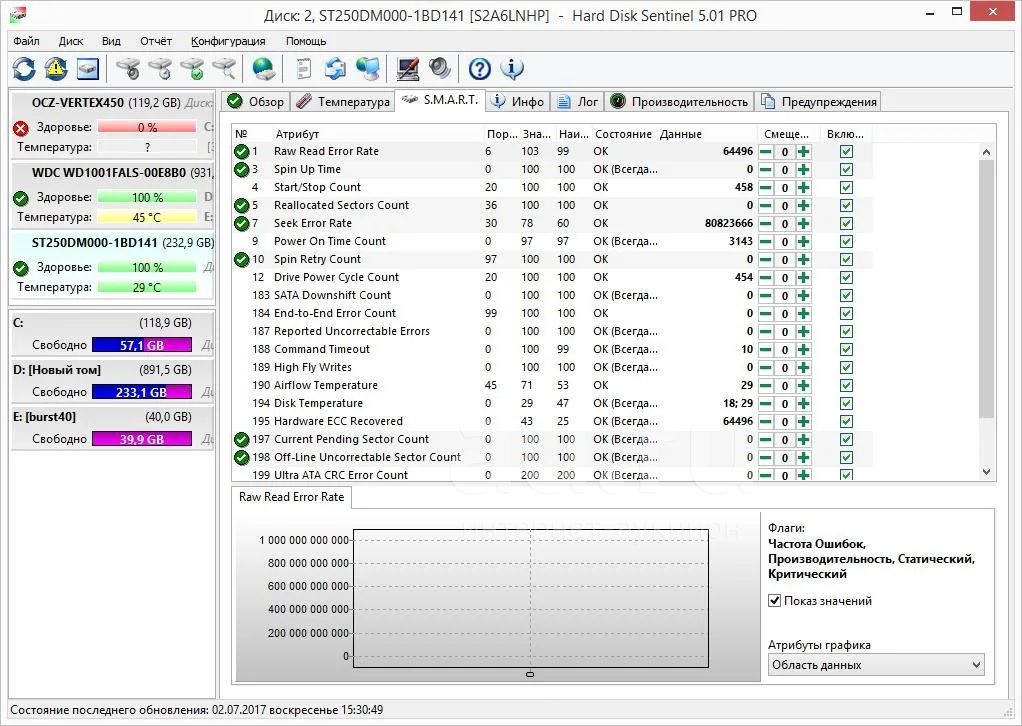Click the info bubble about icon
The height and width of the screenshot is (726, 1022).
point(512,68)
